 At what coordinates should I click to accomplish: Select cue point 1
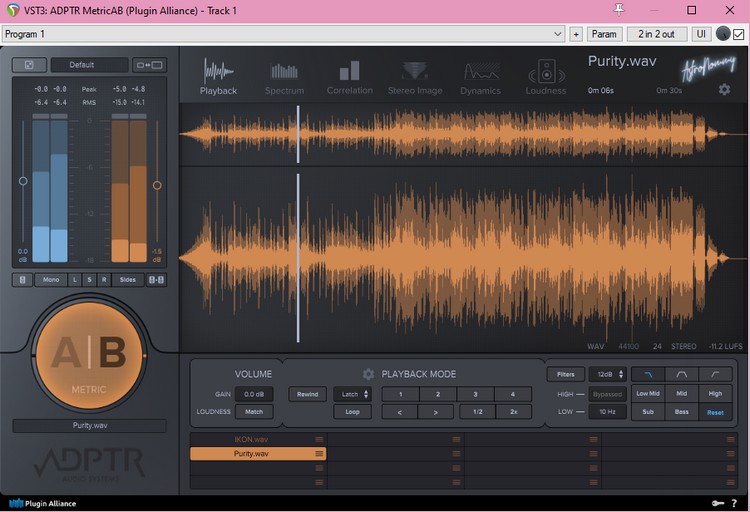tap(400, 394)
